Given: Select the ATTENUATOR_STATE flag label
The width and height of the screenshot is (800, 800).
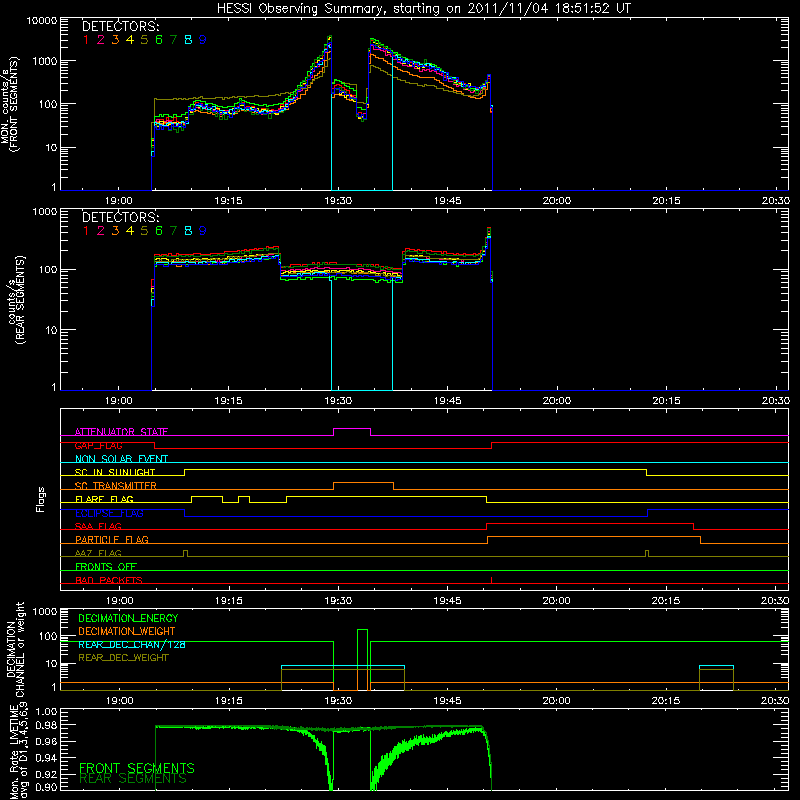Looking at the screenshot, I should 121,432.
